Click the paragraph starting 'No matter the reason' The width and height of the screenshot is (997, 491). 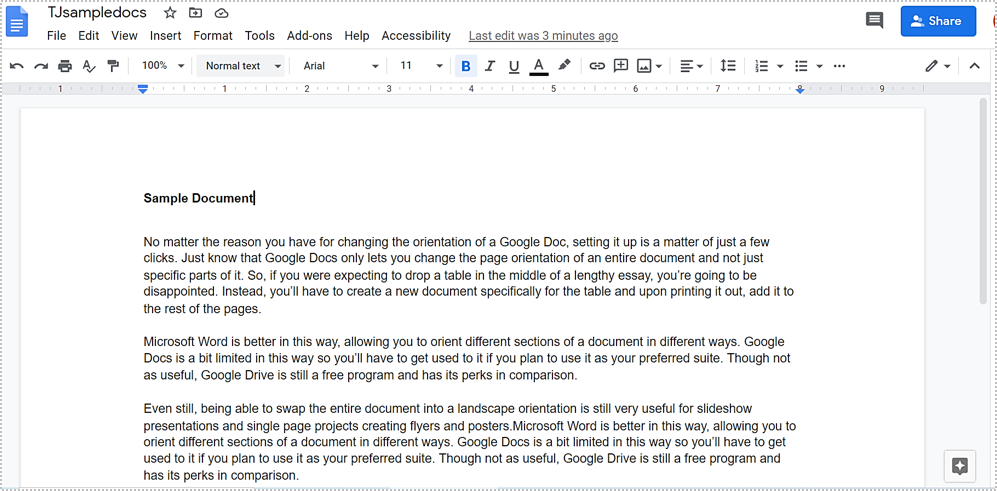(x=469, y=276)
